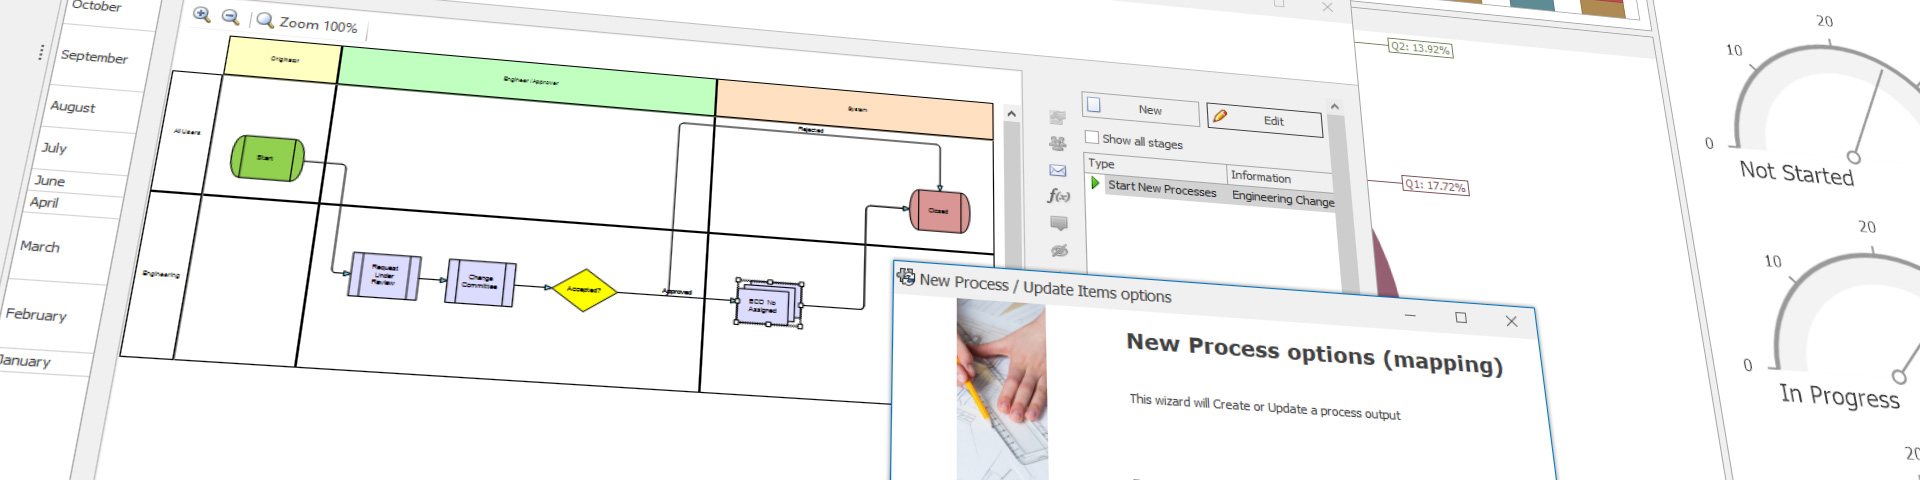This screenshot has width=1920, height=480.
Task: Minimize the New Process options dialog
Action: coord(1410,315)
